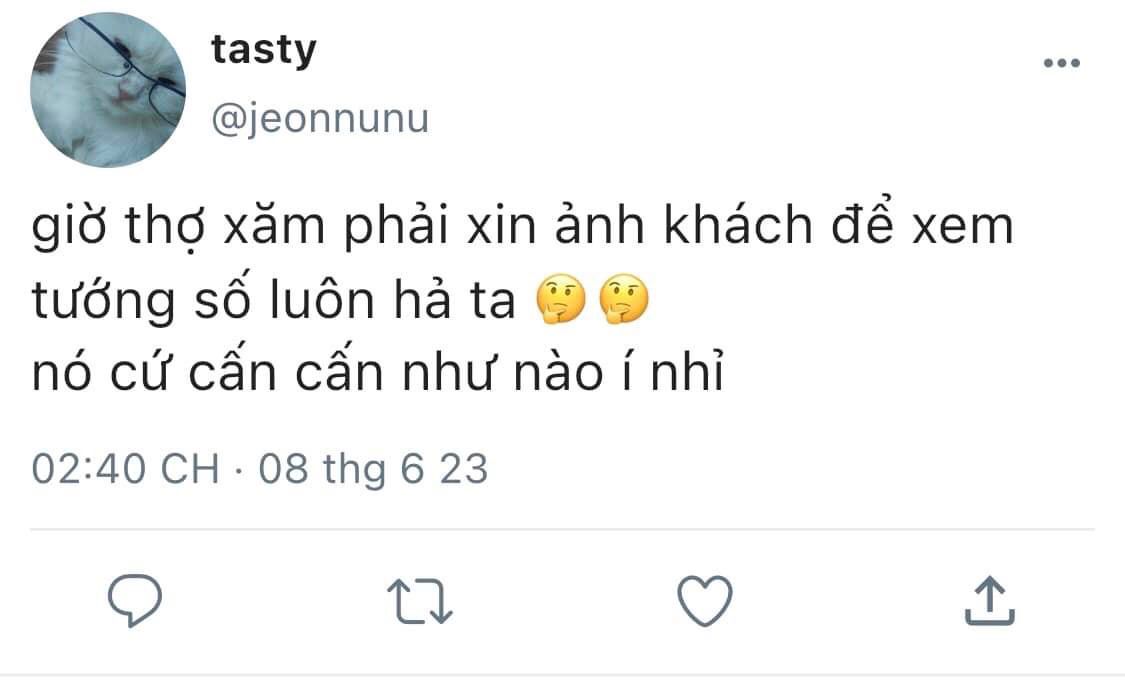
Task: Open the three-dot more options menu
Action: click(x=1062, y=63)
